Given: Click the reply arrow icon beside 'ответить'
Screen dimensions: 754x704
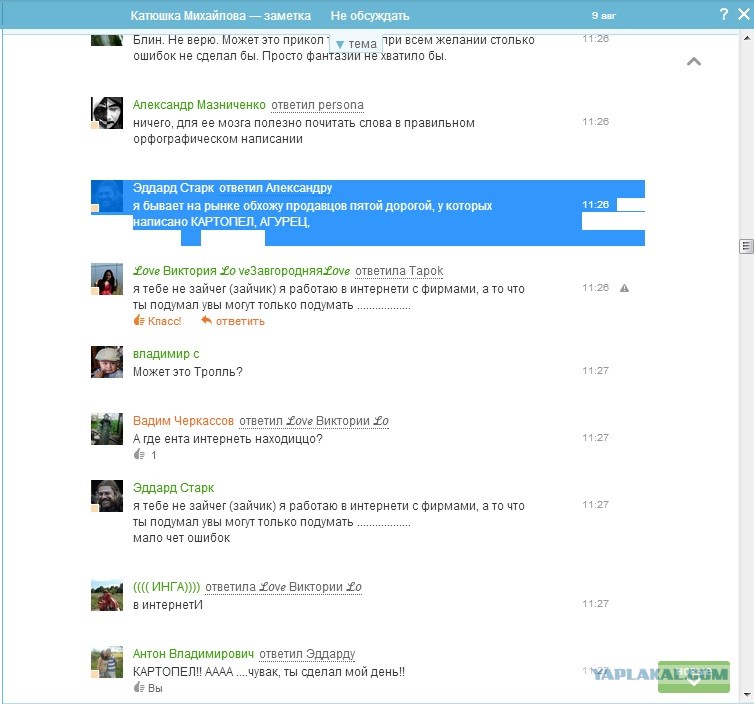Looking at the screenshot, I should (206, 320).
